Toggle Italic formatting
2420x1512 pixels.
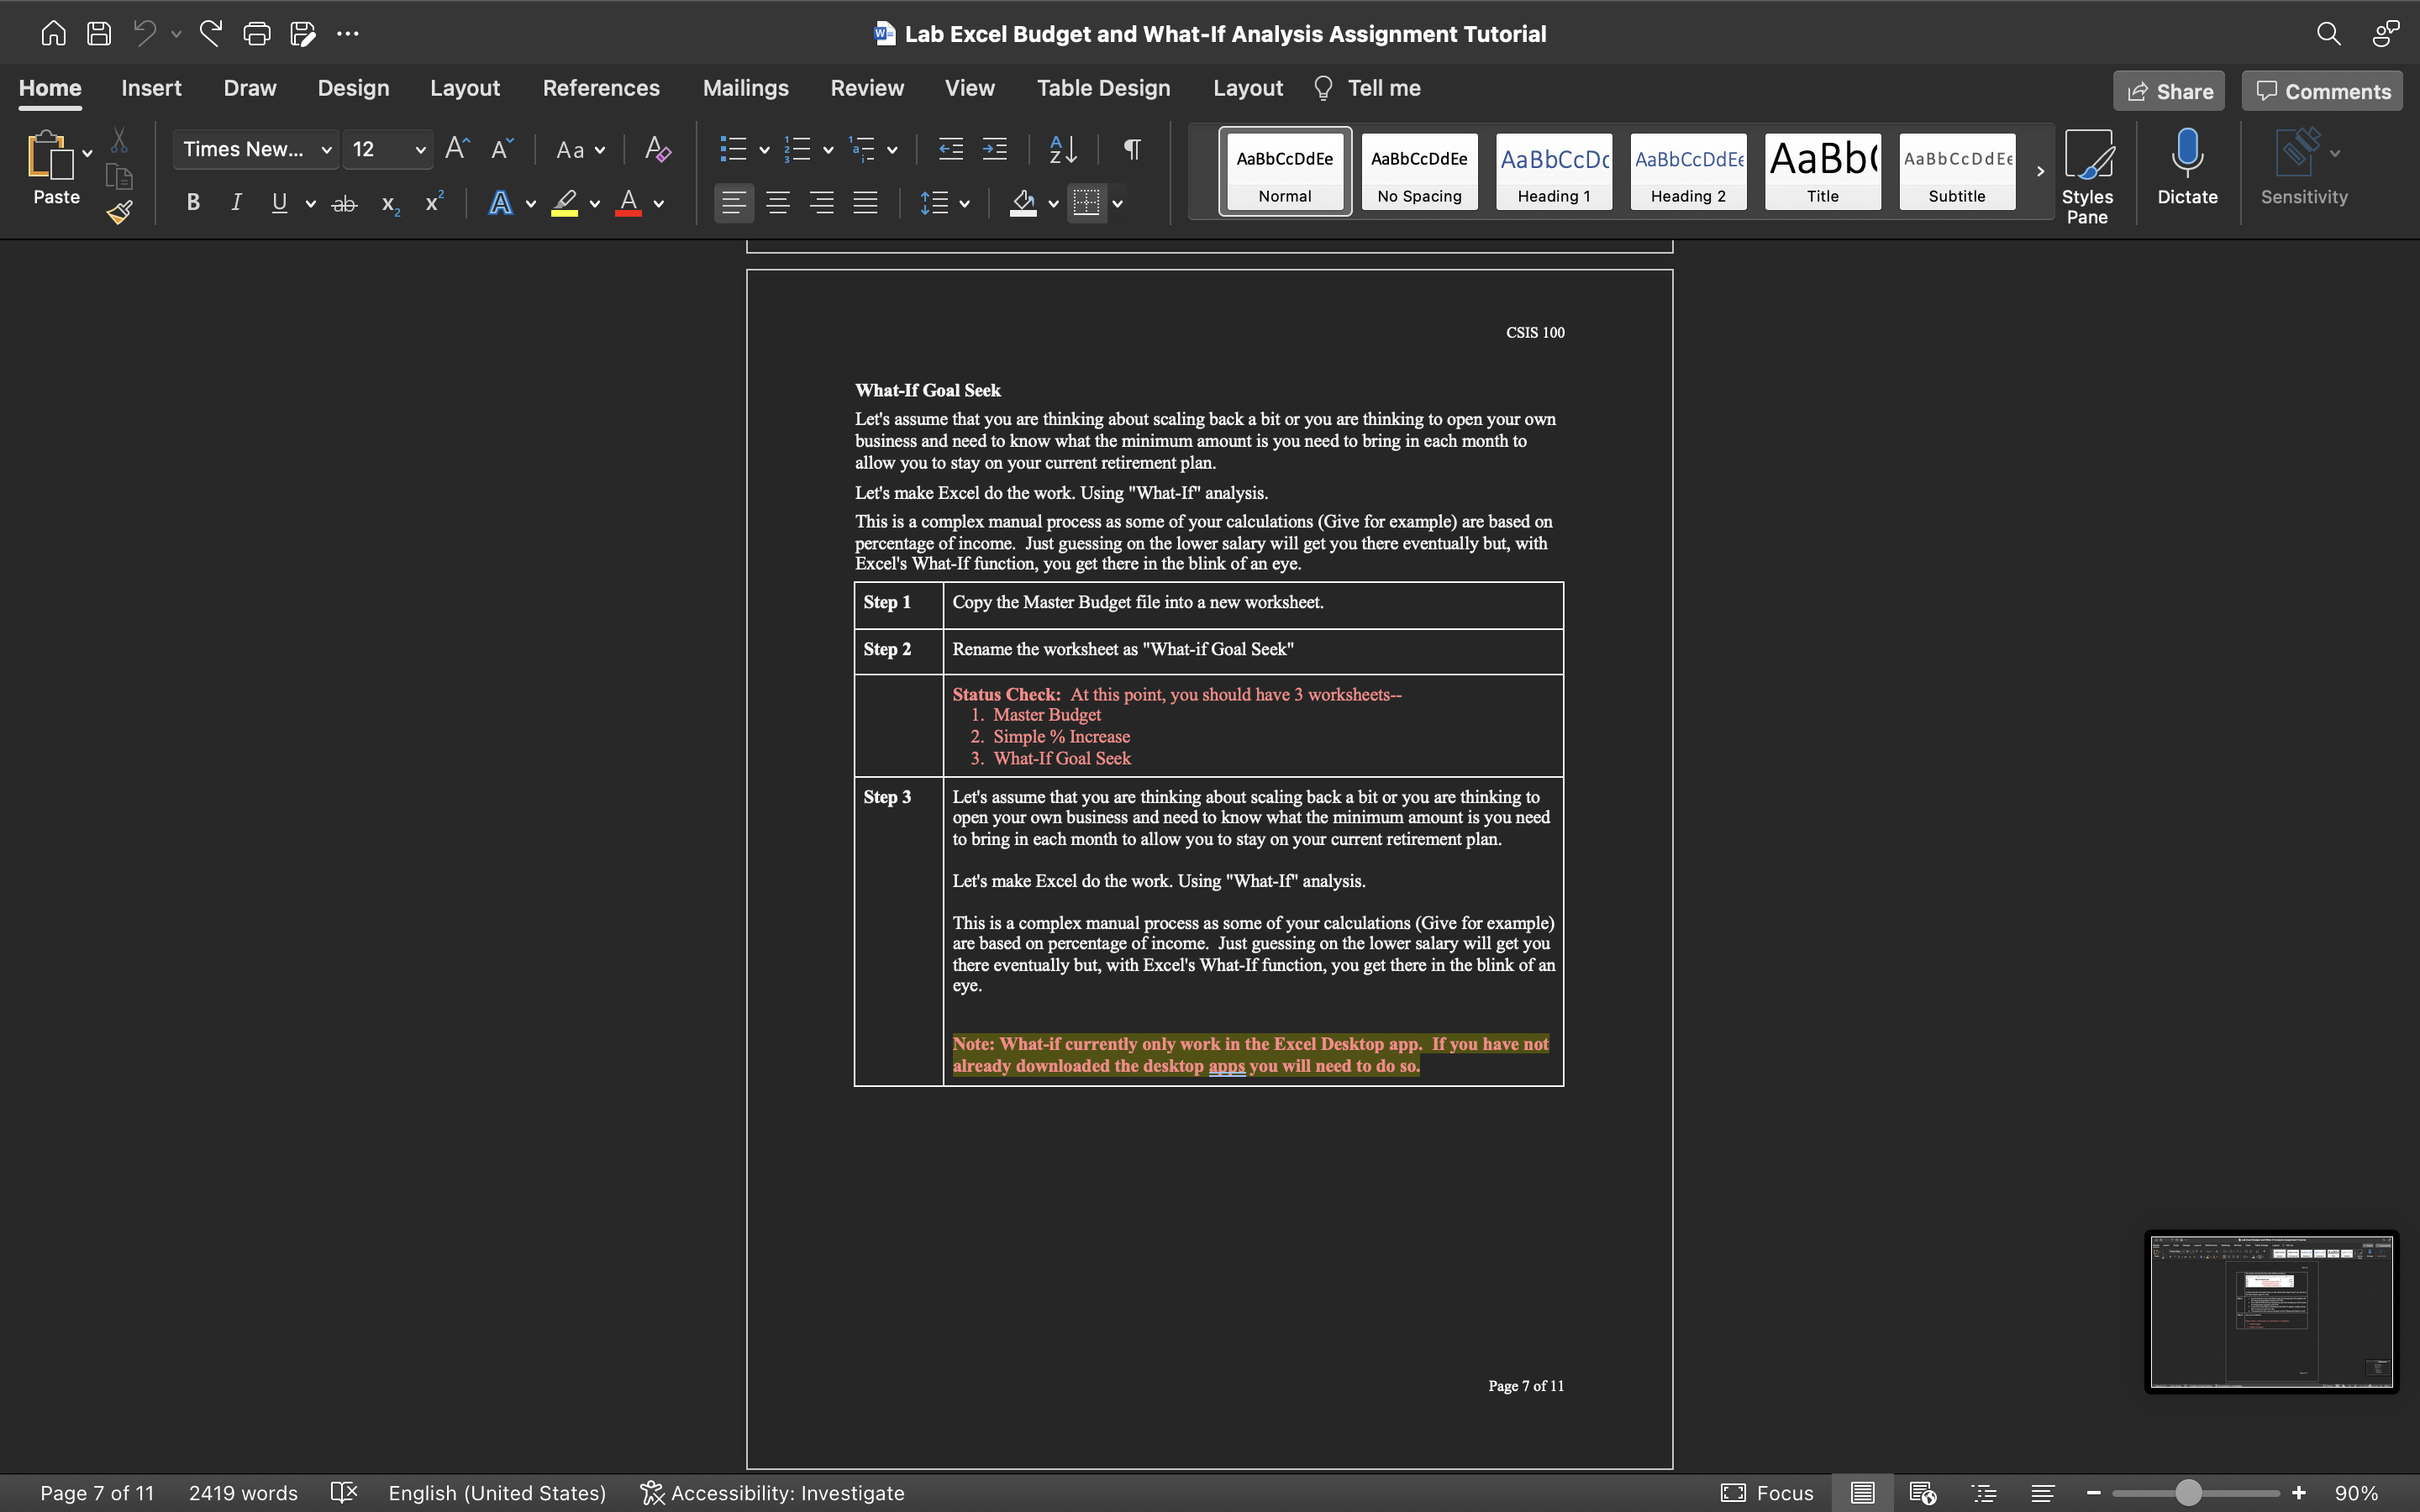pyautogui.click(x=236, y=203)
